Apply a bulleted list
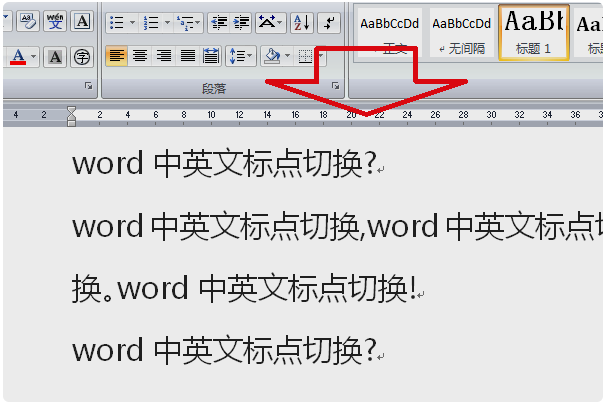Viewport: 604px width, 403px height. (x=117, y=23)
